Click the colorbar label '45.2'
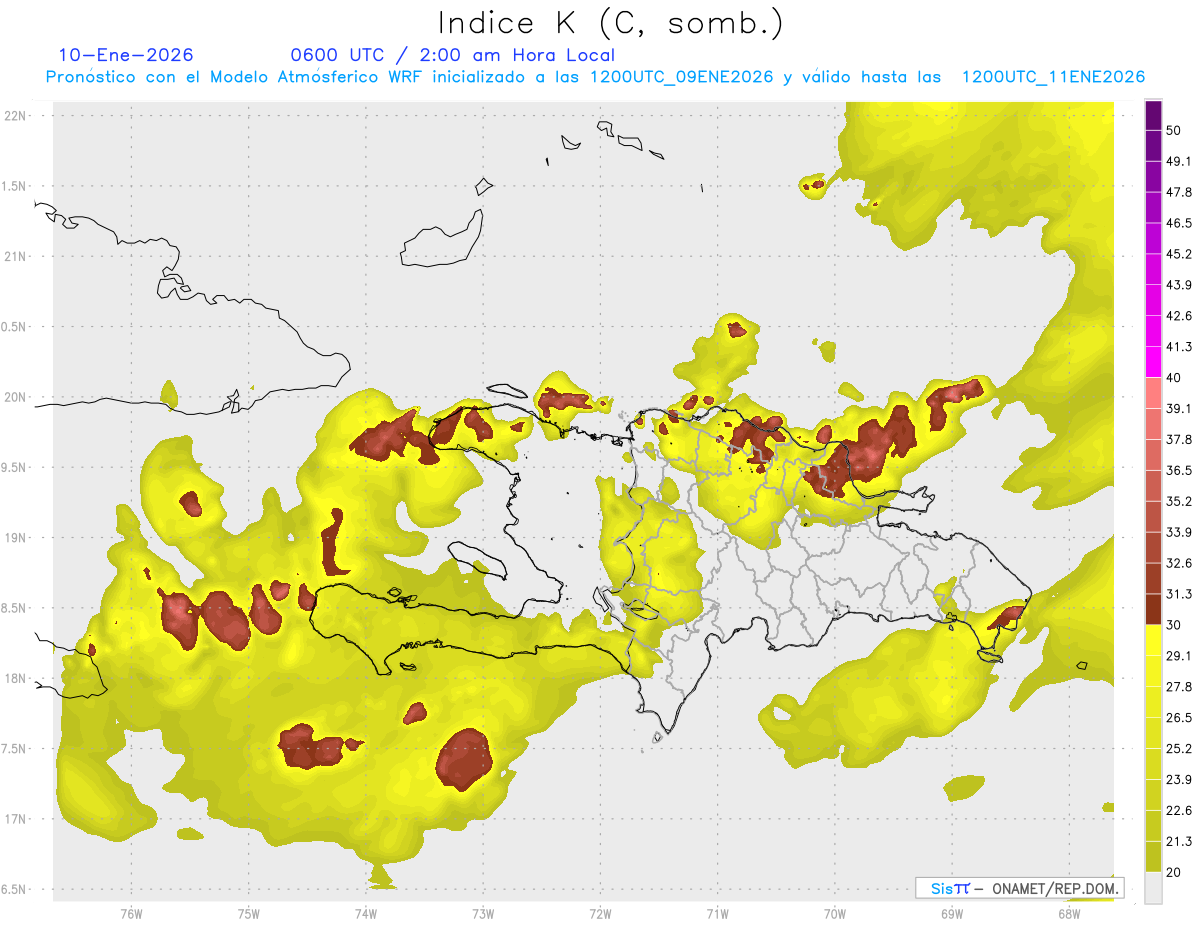1200x927 pixels. coord(1179,254)
